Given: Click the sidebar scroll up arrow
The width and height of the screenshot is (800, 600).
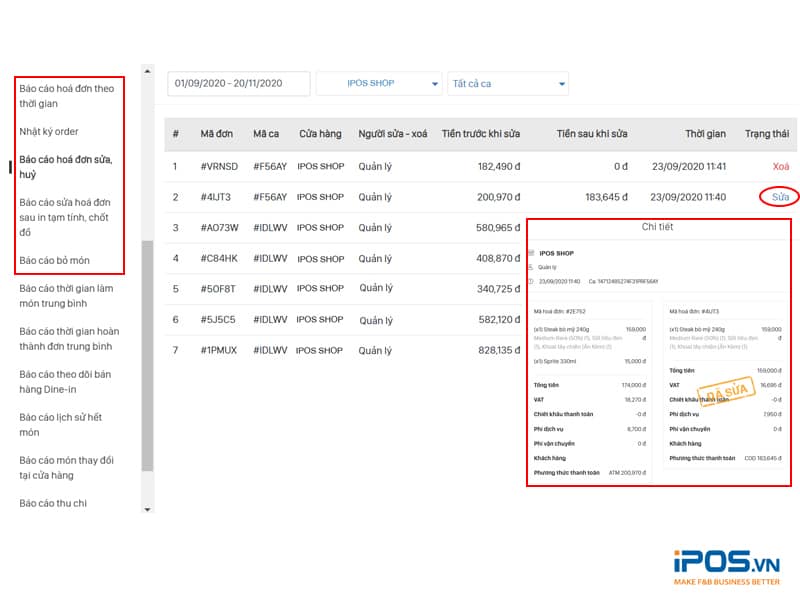Looking at the screenshot, I should 148,71.
